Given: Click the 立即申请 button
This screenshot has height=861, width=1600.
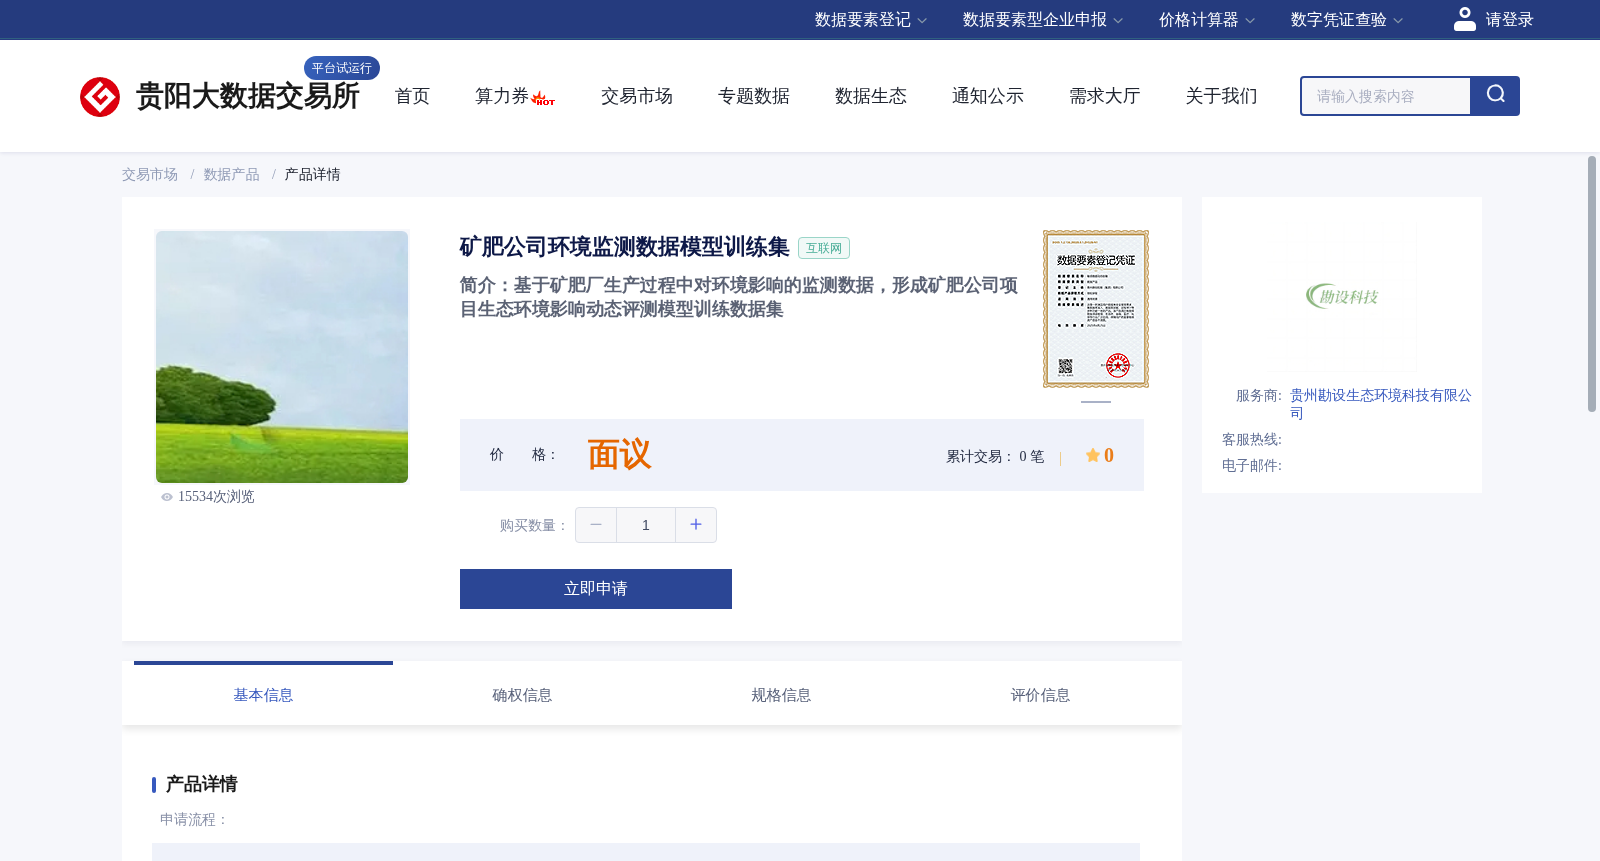Looking at the screenshot, I should pyautogui.click(x=596, y=589).
